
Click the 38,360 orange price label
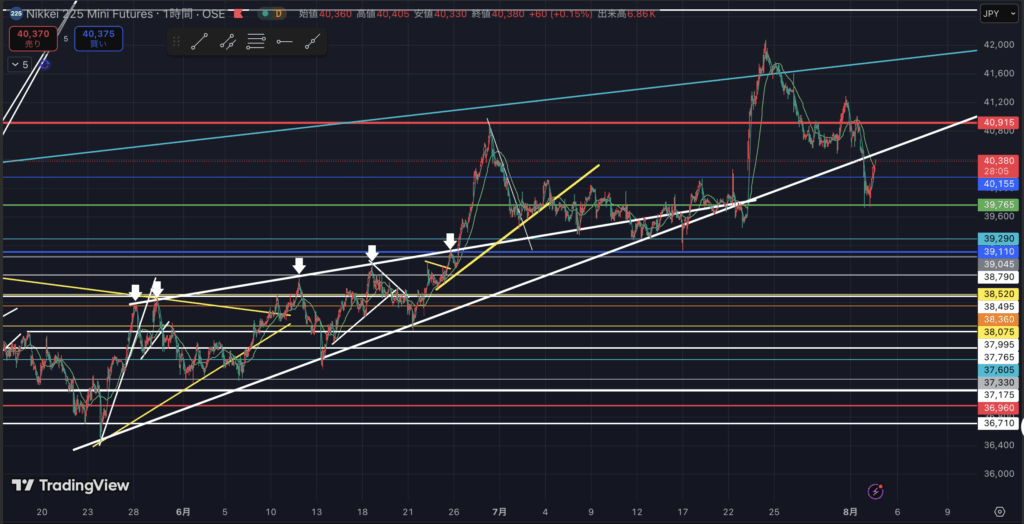point(999,319)
